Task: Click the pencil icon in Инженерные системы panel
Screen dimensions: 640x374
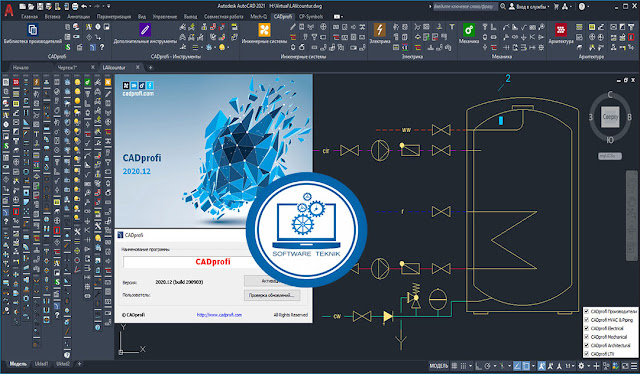Action: point(293,27)
